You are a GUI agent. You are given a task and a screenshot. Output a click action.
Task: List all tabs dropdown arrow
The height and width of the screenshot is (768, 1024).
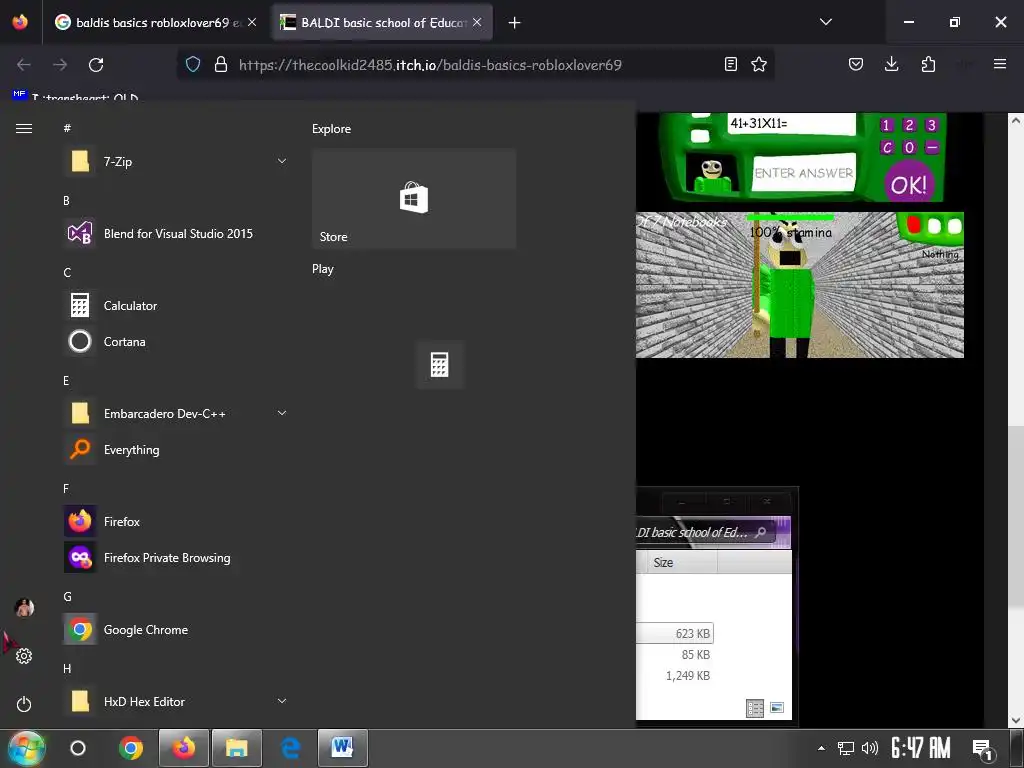point(825,22)
